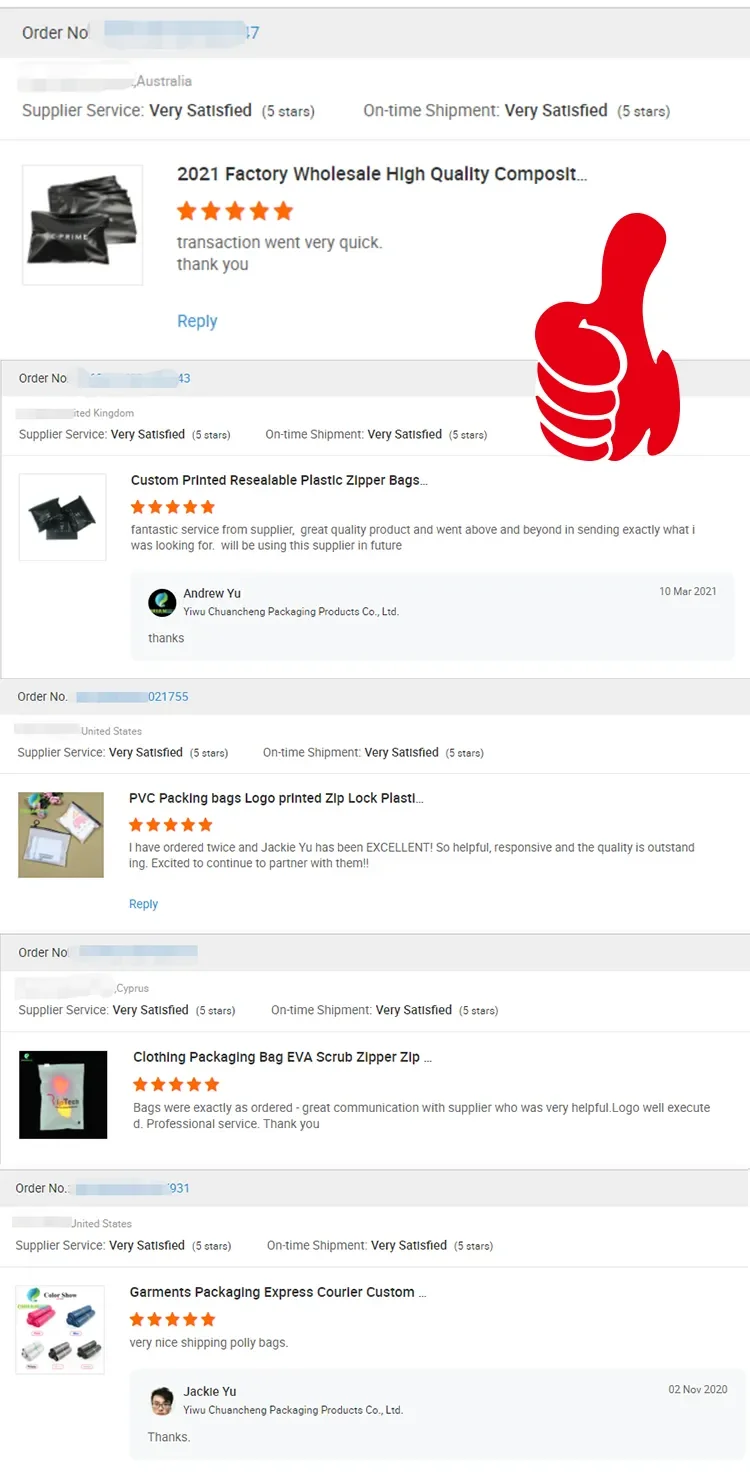Click Reply under the transaction went quick review

pos(197,321)
